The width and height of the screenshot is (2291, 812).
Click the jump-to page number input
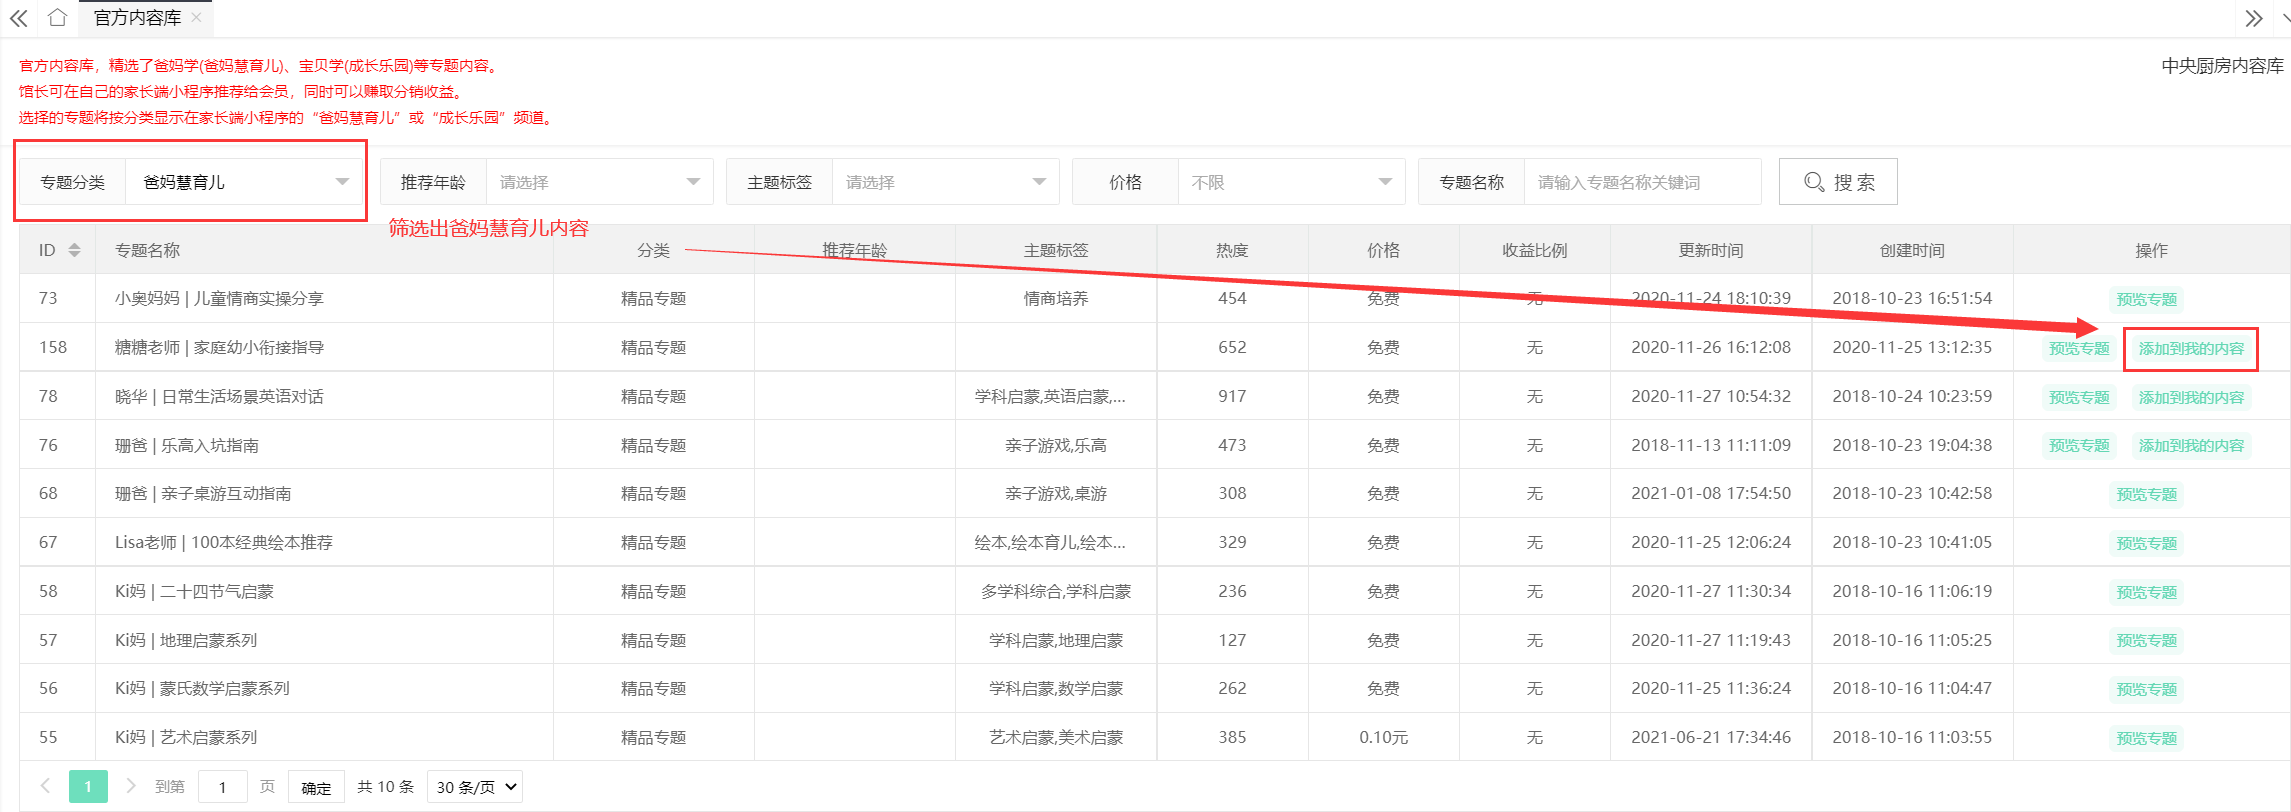[222, 787]
